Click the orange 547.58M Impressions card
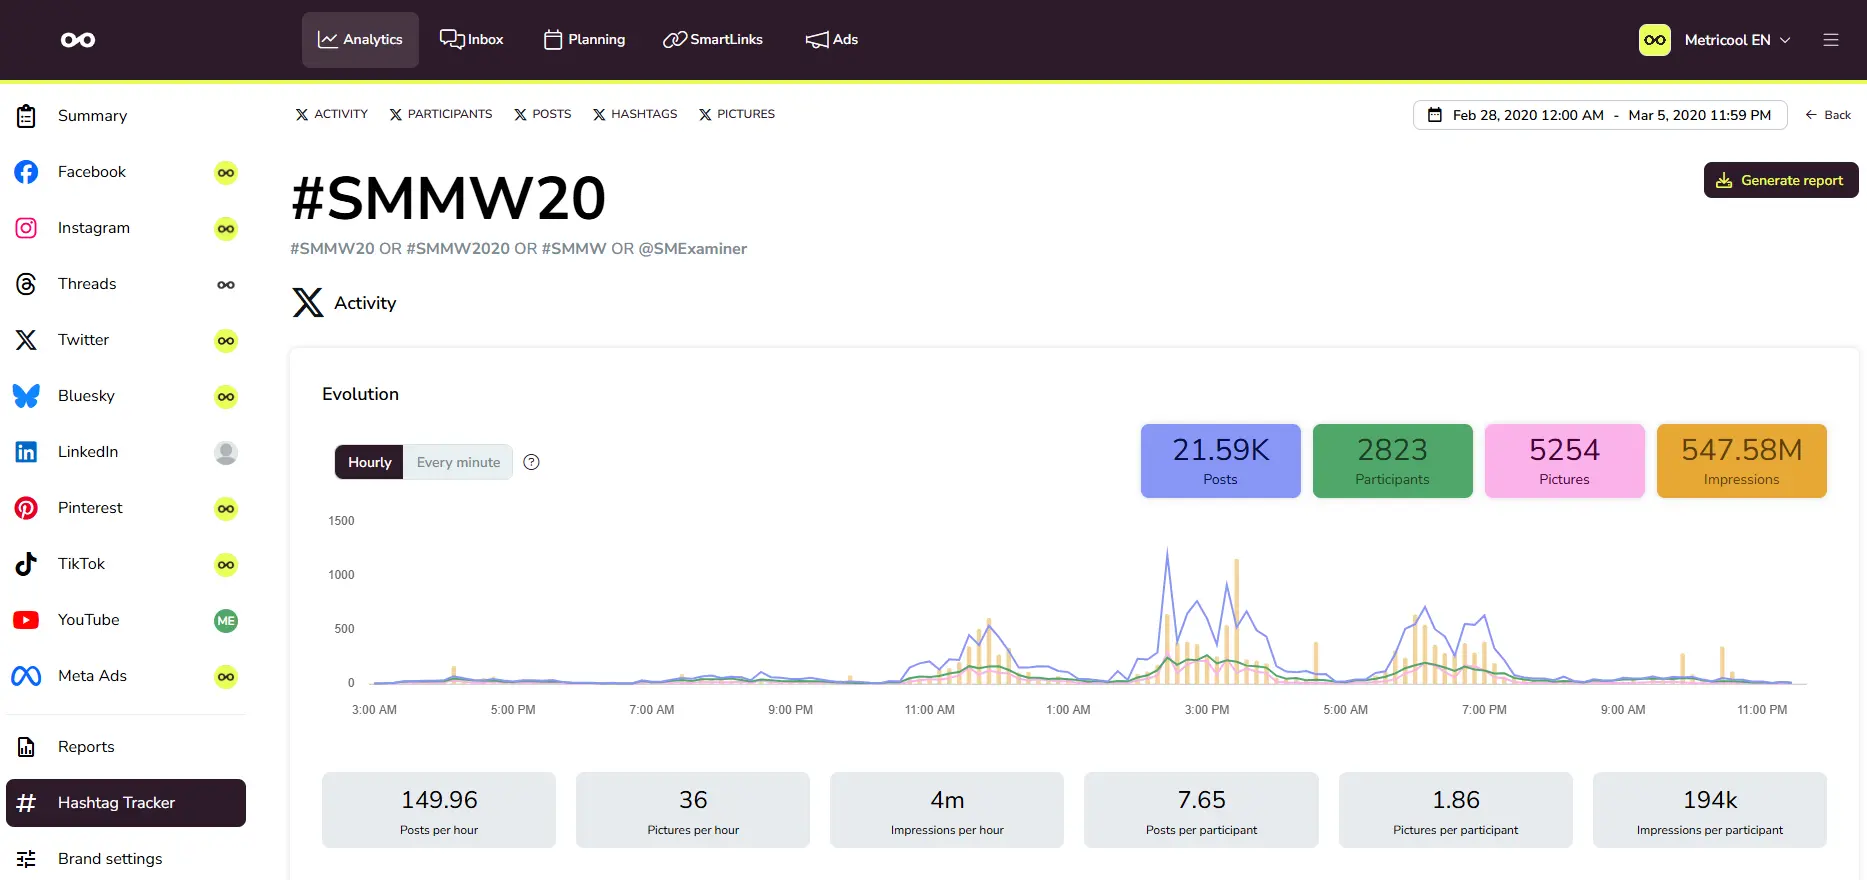Image resolution: width=1867 pixels, height=880 pixels. (1742, 461)
